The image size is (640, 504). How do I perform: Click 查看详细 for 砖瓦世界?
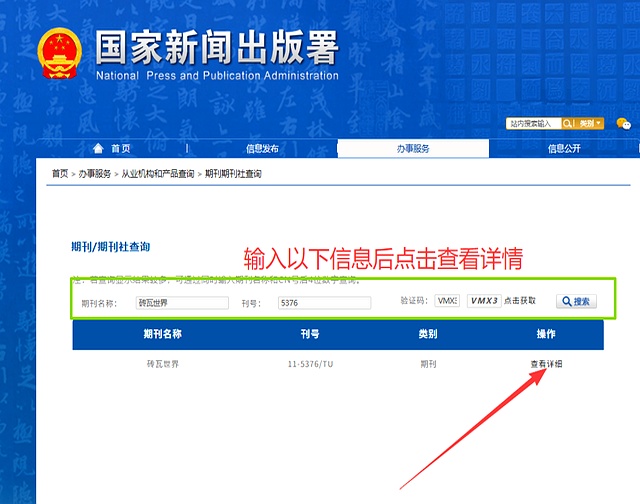pos(546,364)
